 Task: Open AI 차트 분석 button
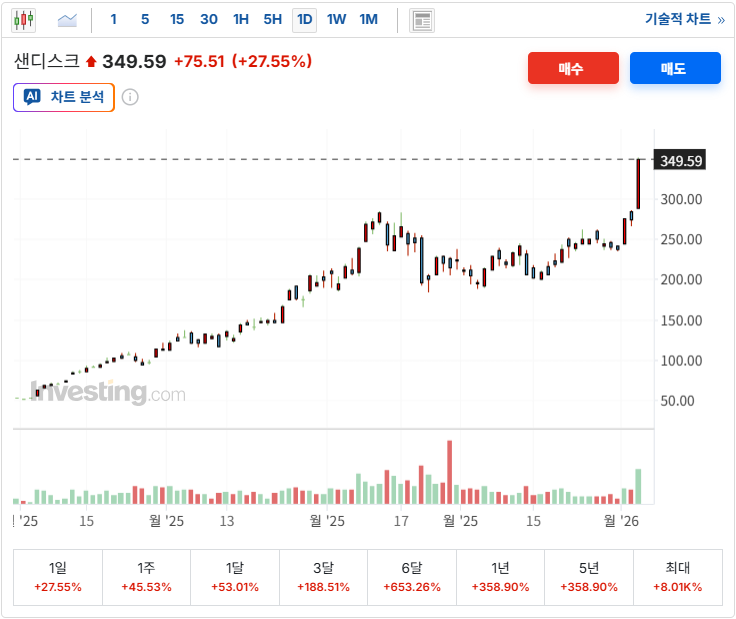click(64, 98)
